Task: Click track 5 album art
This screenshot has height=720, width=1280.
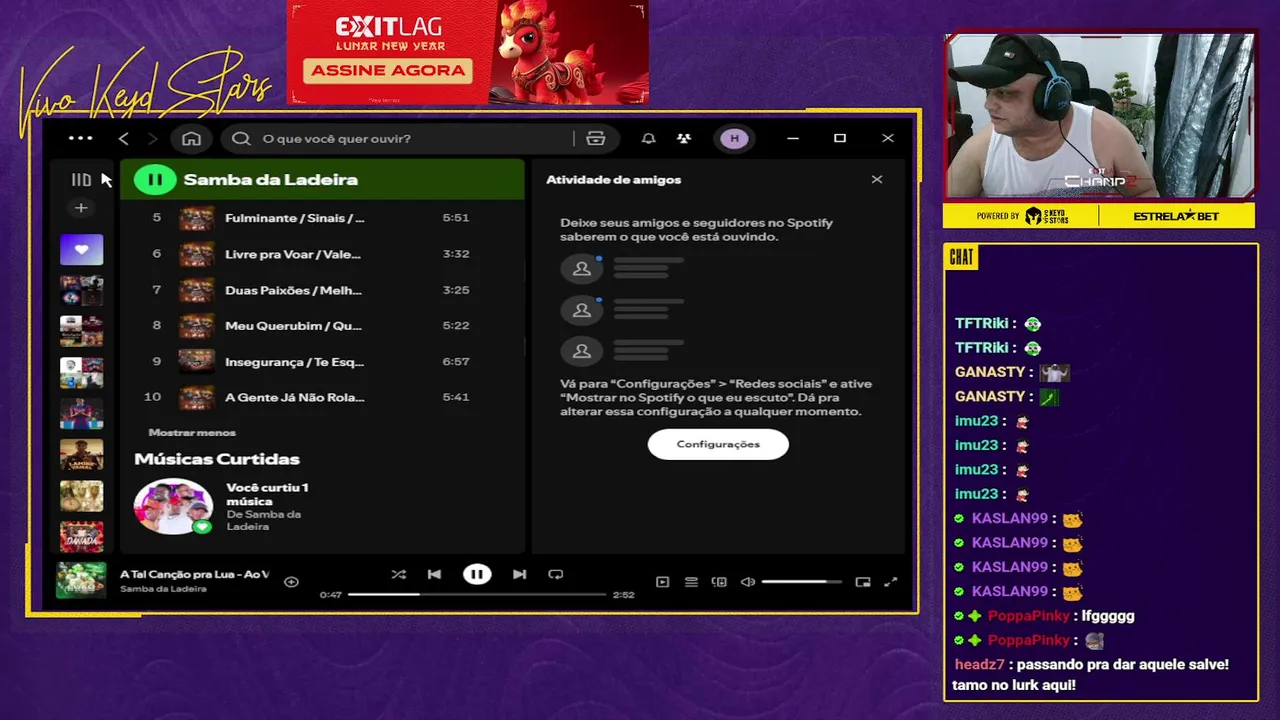Action: pyautogui.click(x=196, y=218)
